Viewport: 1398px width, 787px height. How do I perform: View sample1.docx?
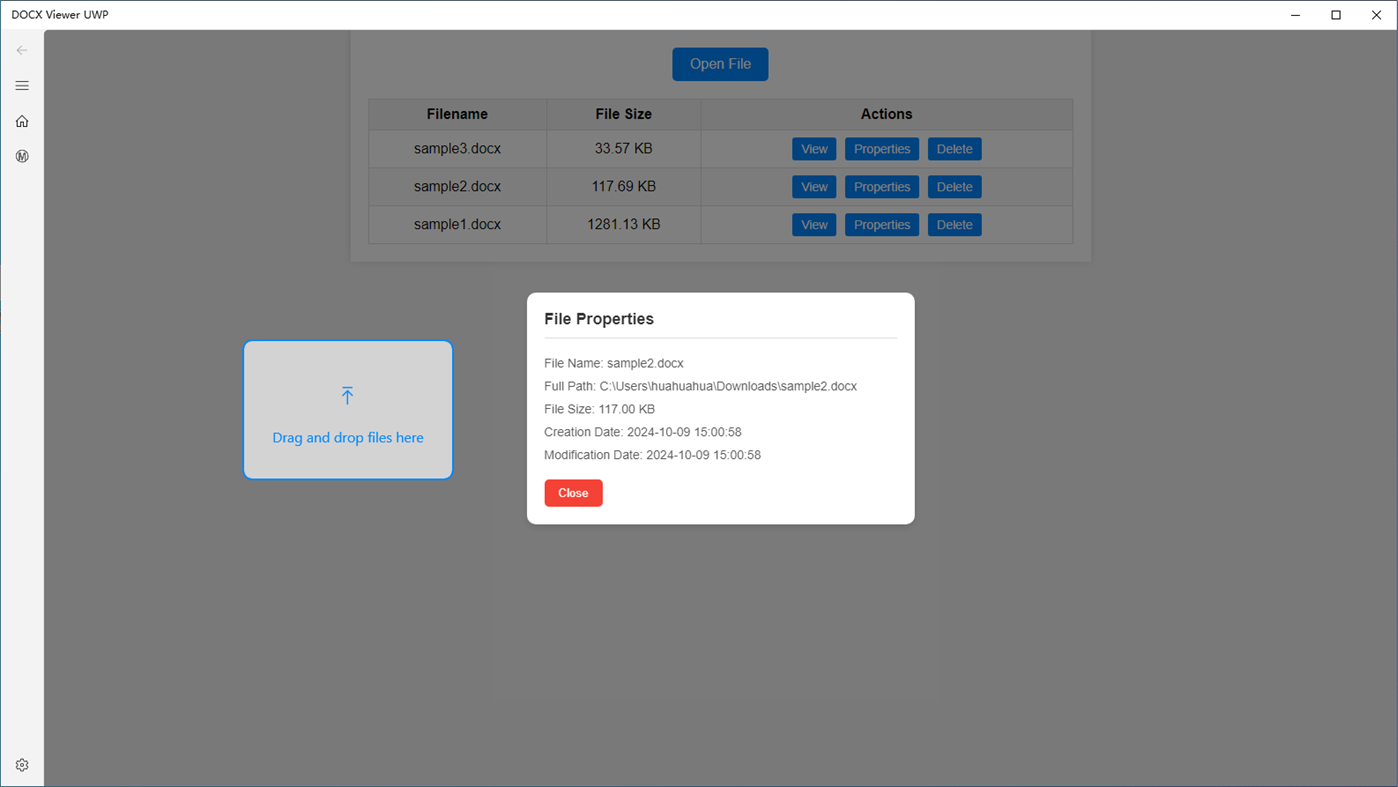tap(814, 225)
